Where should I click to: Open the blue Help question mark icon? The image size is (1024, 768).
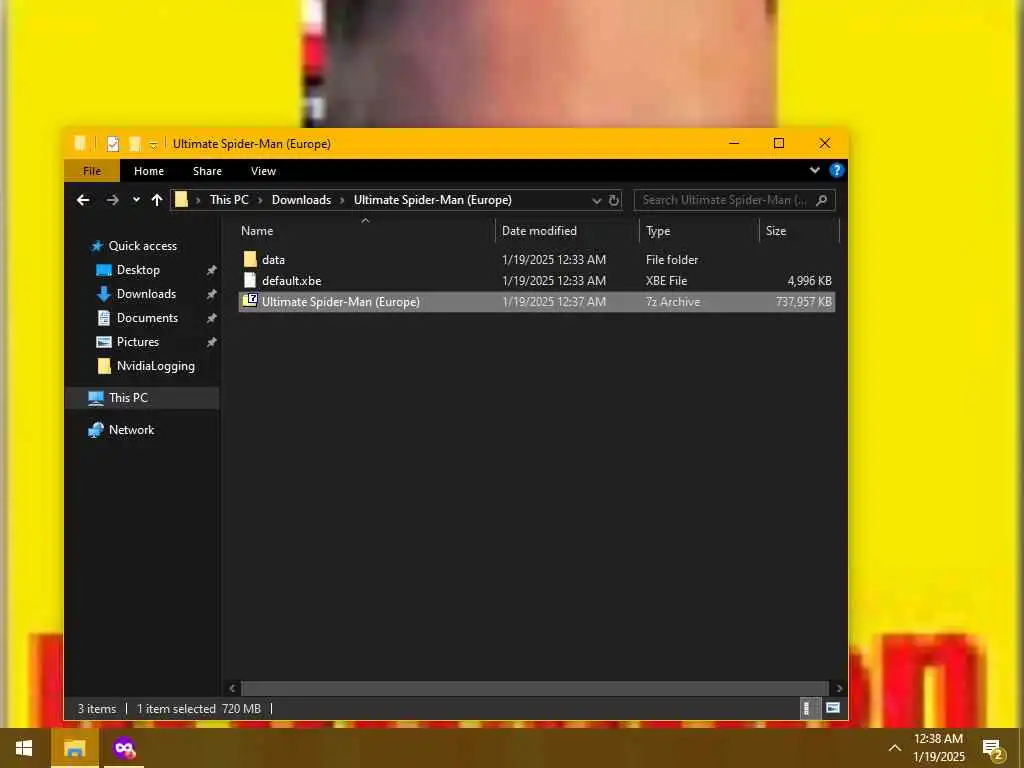[836, 170]
